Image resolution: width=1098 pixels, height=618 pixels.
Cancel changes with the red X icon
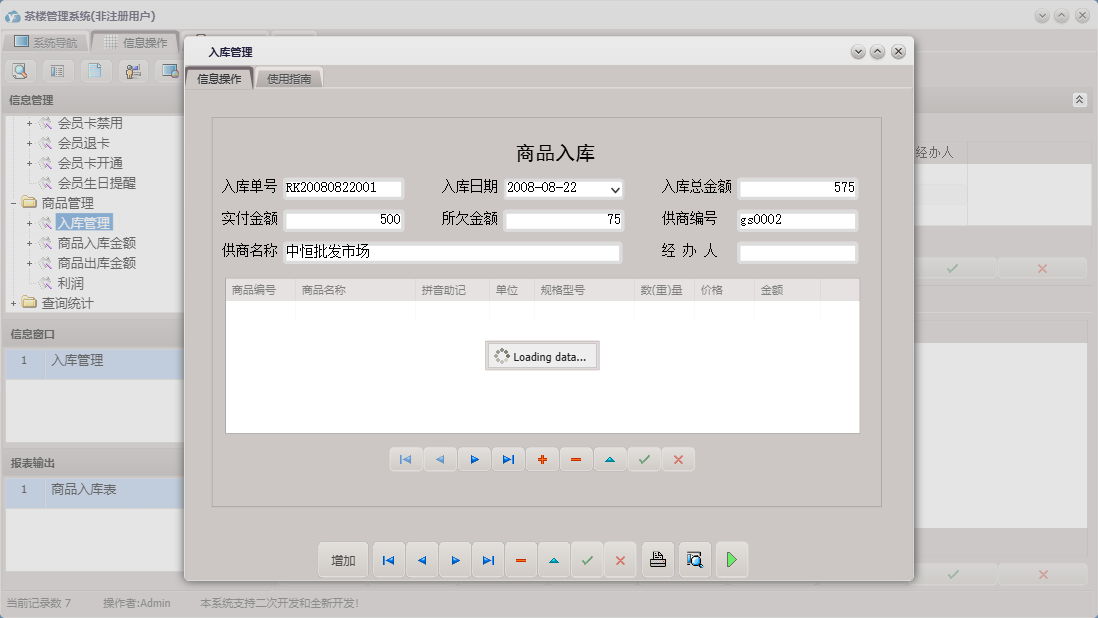[x=678, y=459]
